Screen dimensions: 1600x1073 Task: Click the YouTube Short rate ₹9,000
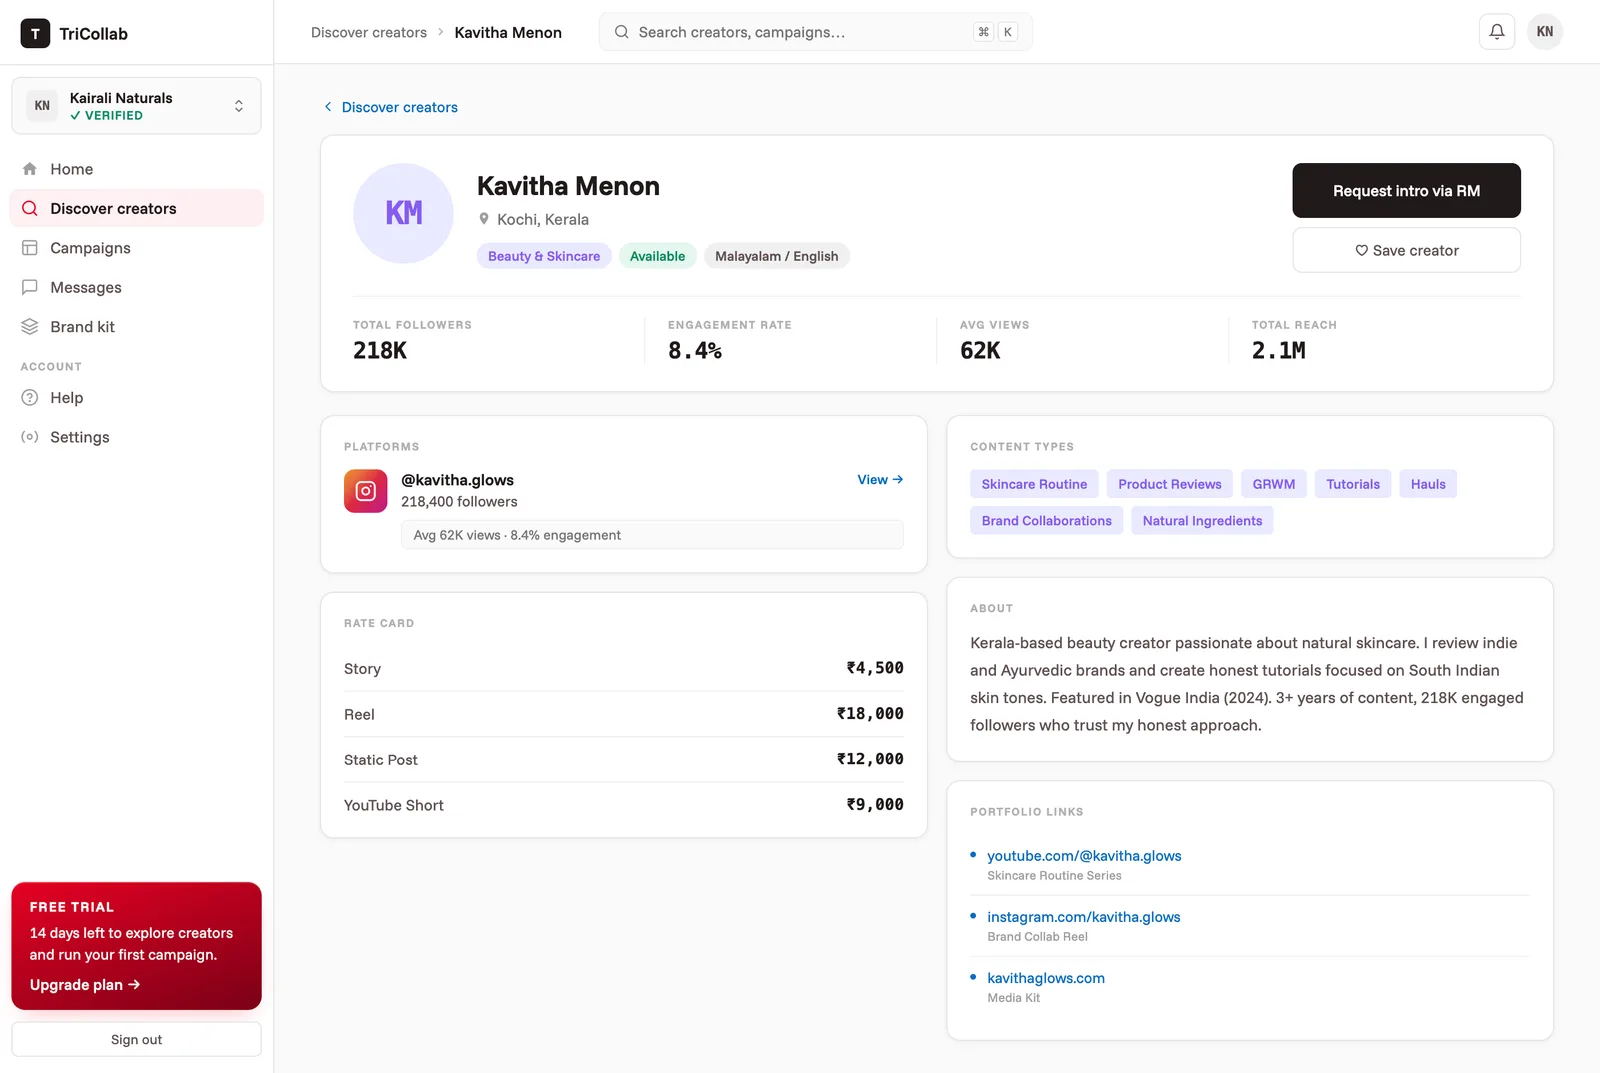pos(875,805)
